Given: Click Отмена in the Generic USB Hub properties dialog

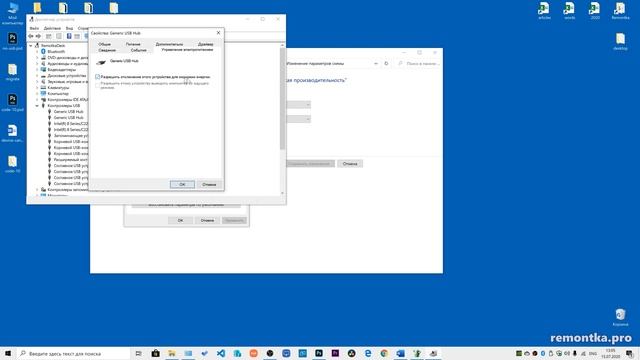Looking at the screenshot, I should pyautogui.click(x=209, y=184).
